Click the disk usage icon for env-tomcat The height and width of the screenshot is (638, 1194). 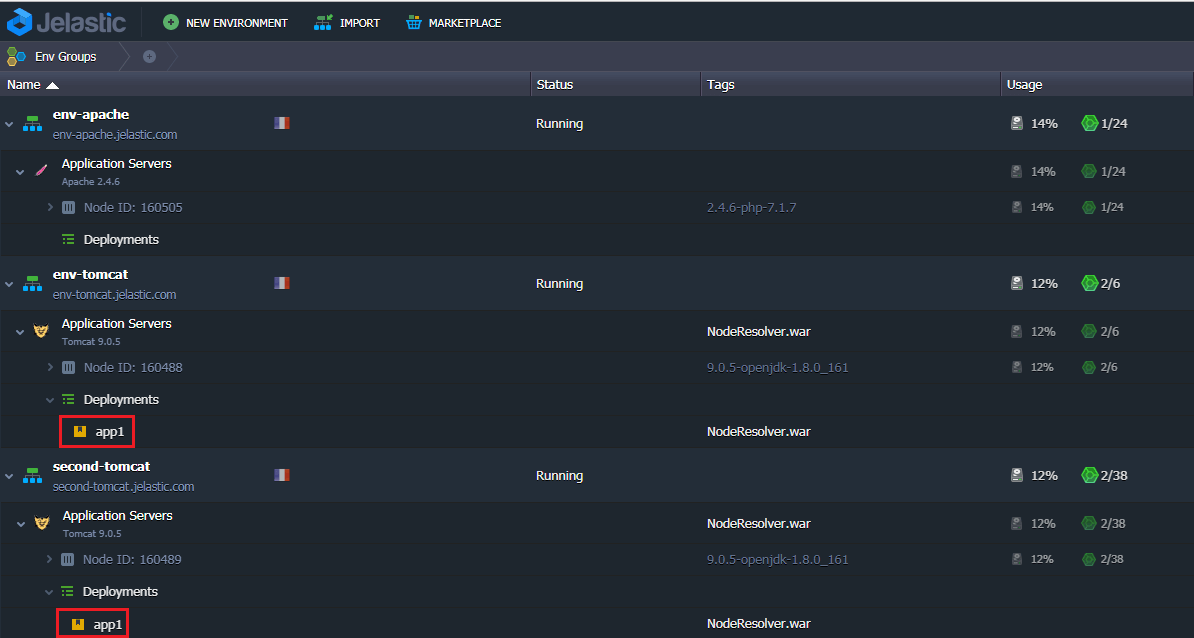(1017, 283)
